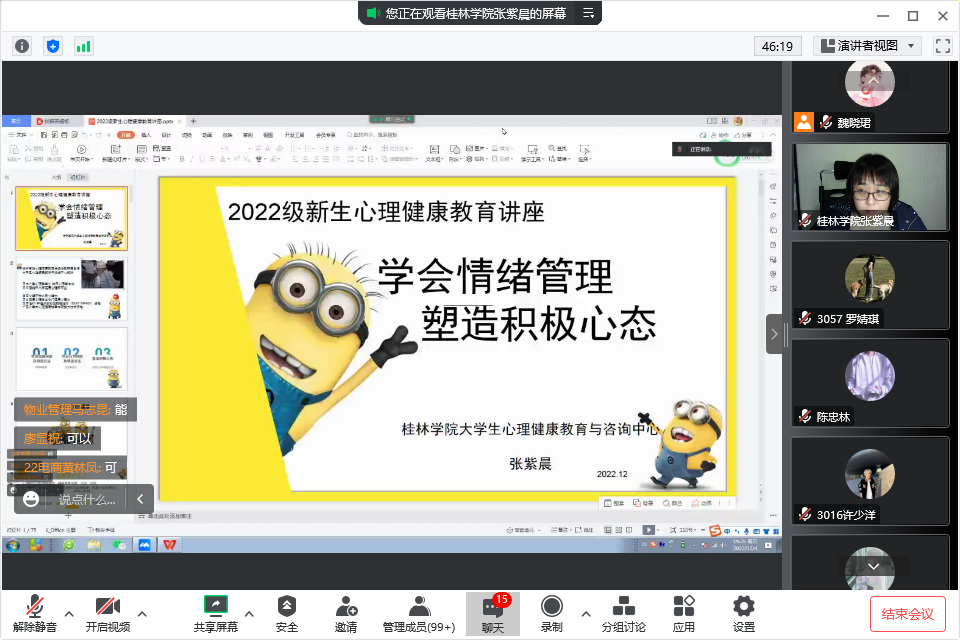960x640 pixels.
Task: Click the blue encryption shield icon
Action: click(53, 46)
